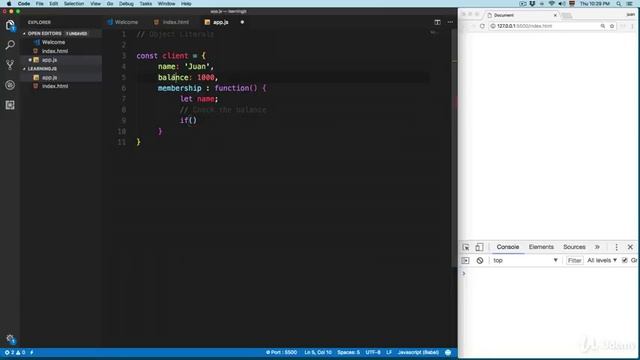This screenshot has height=360, width=640.
Task: Click Ln 5, Col 10 in the status bar
Action: [x=318, y=352]
